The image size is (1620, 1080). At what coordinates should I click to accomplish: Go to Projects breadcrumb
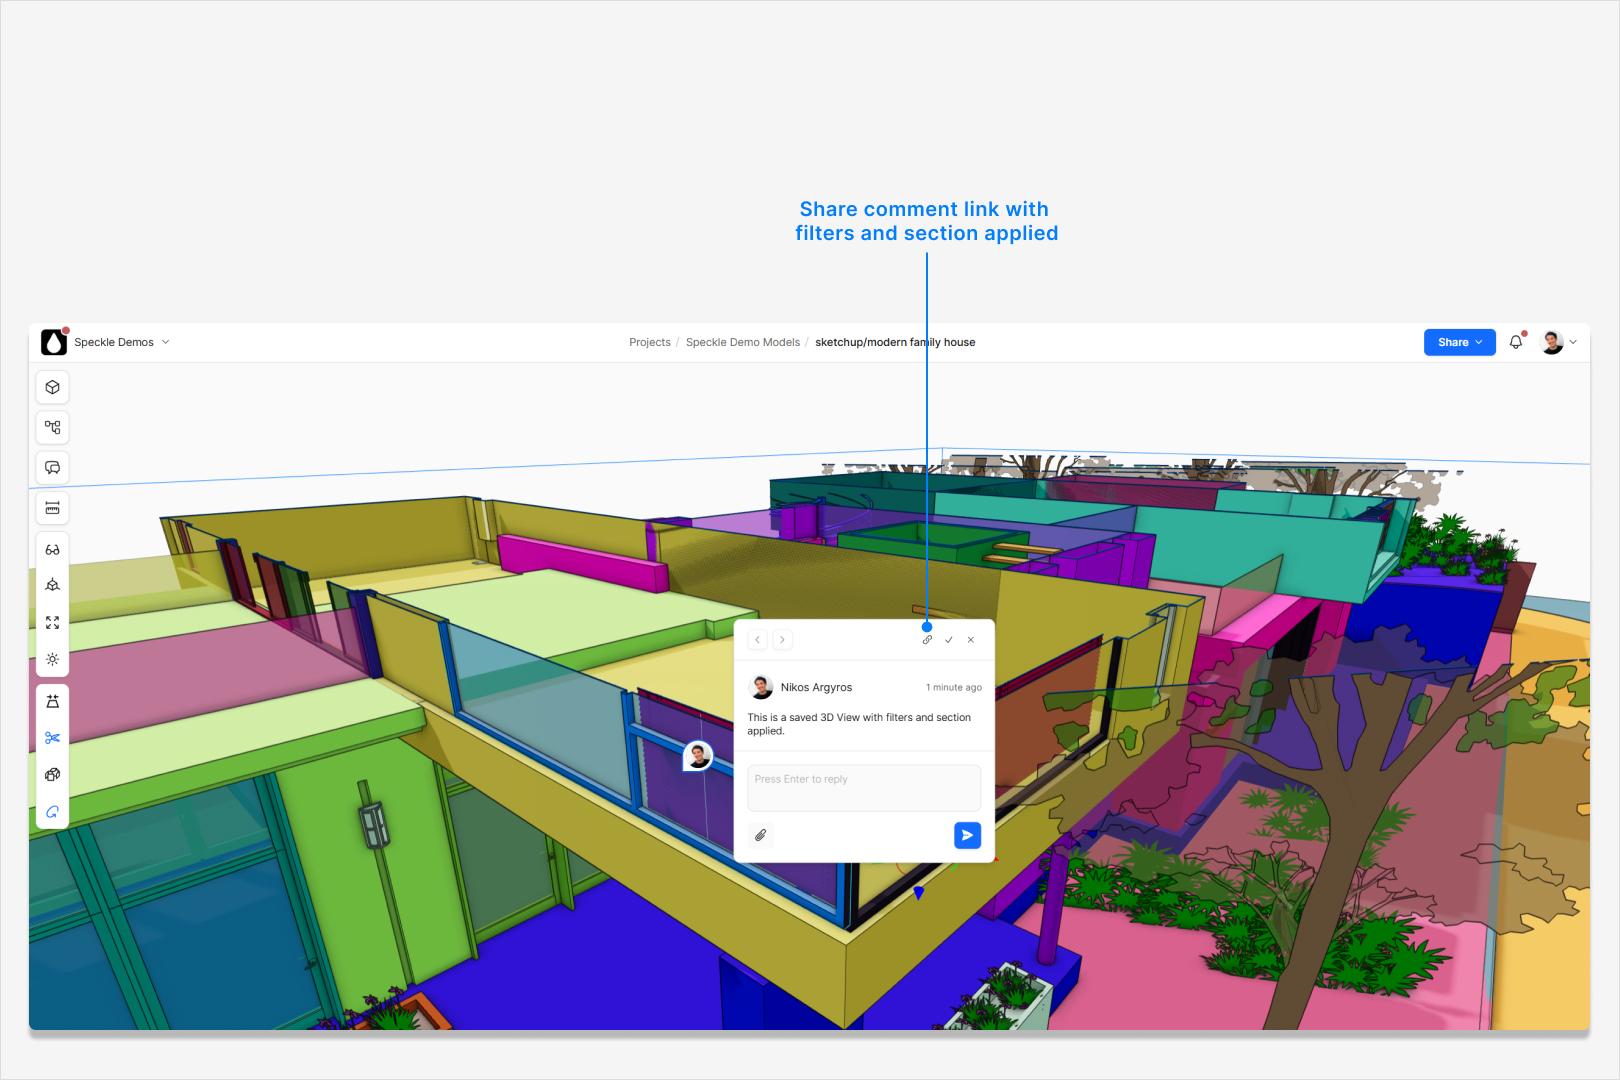click(x=650, y=342)
